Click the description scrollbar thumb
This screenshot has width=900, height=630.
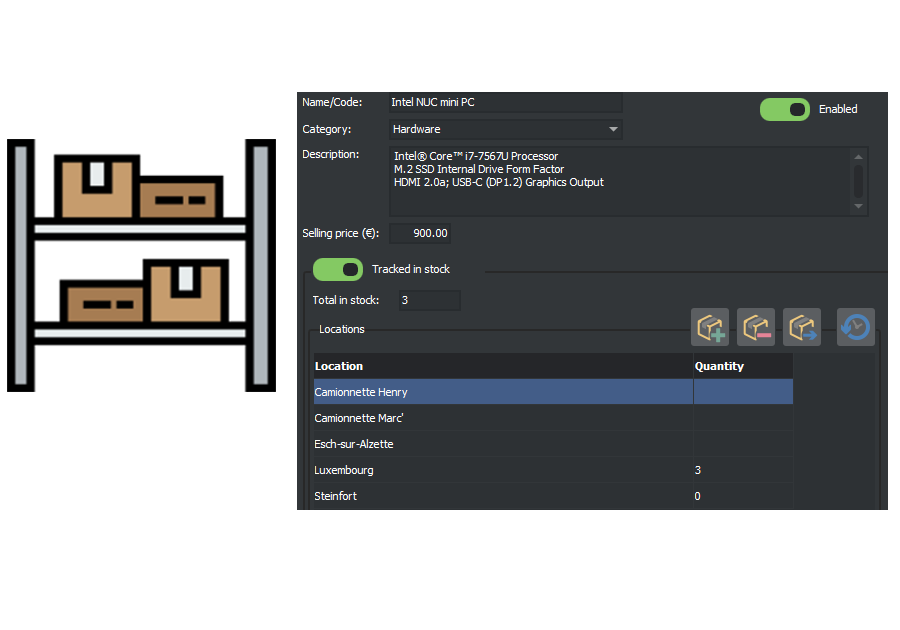[858, 181]
